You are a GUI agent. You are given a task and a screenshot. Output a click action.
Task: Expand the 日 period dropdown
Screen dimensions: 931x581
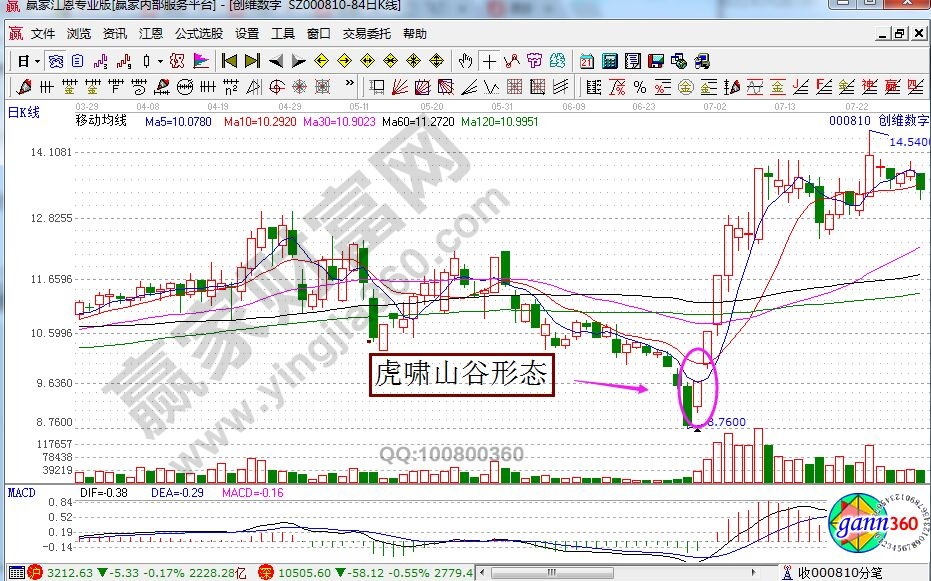tap(27, 61)
